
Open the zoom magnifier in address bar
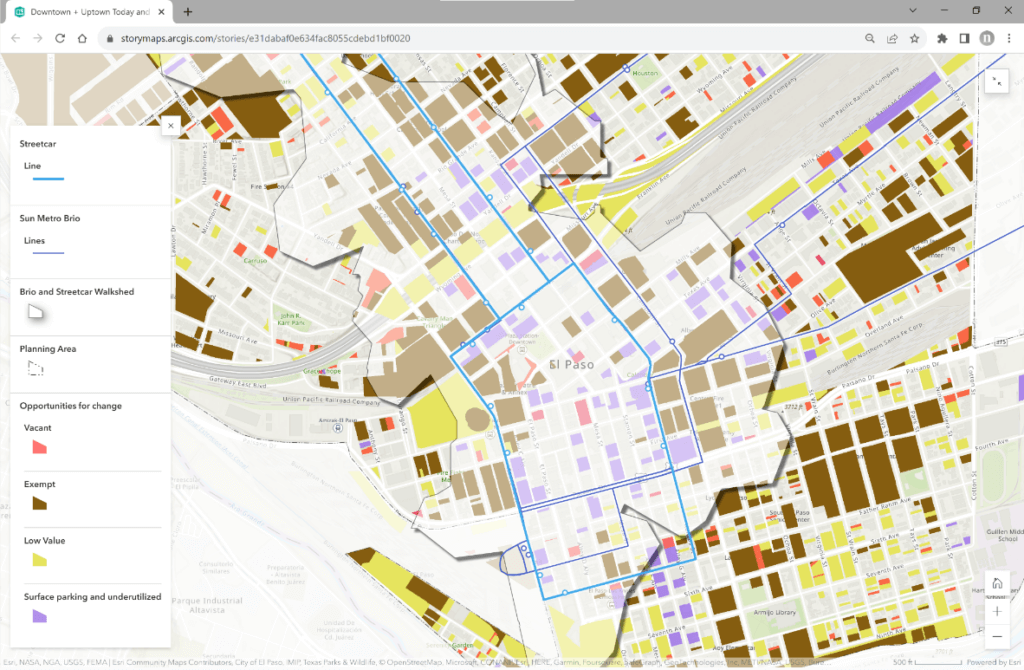point(870,39)
